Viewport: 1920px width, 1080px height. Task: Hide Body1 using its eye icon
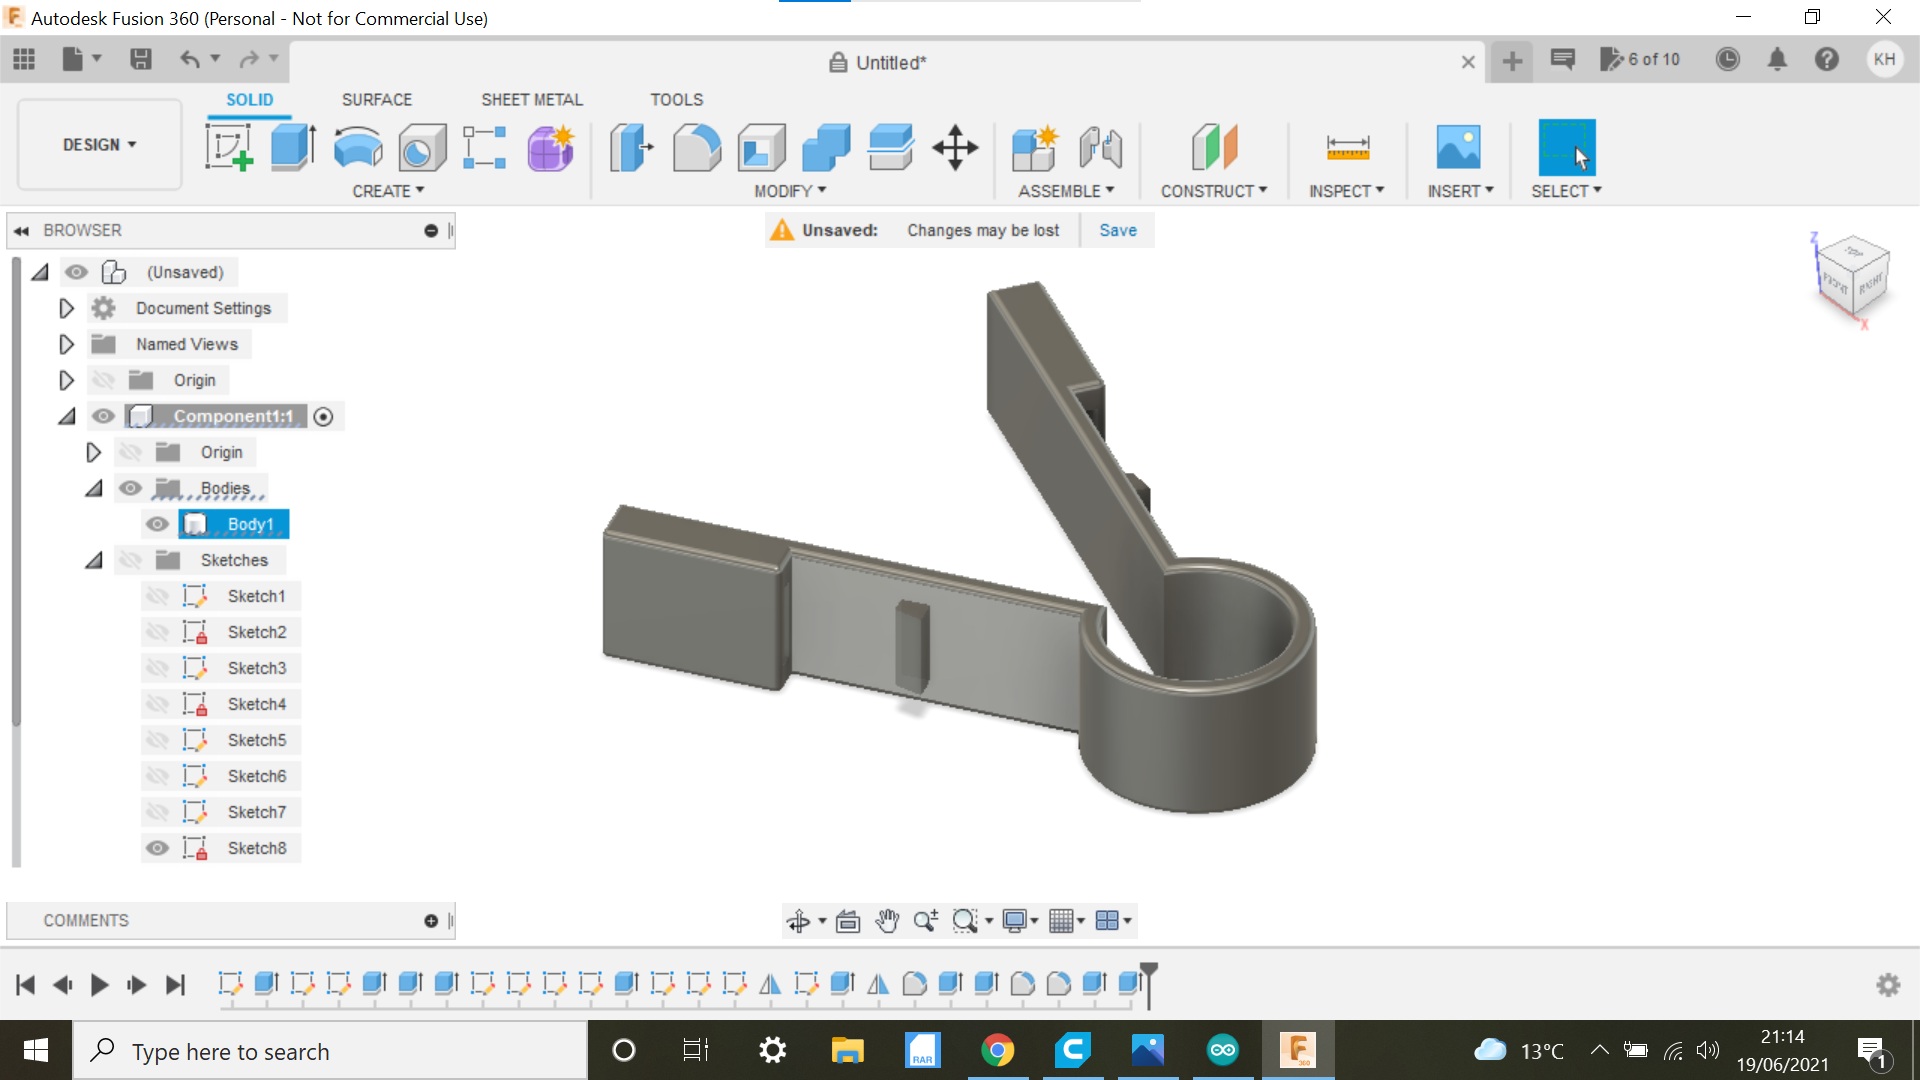(157, 524)
